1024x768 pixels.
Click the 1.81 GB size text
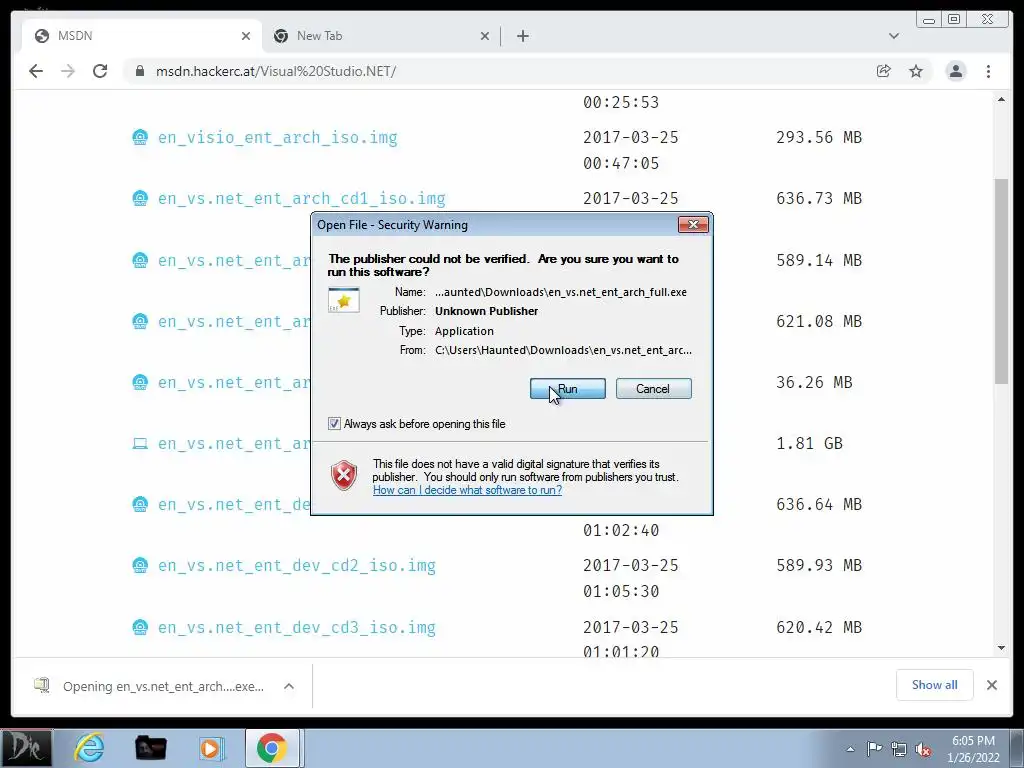point(809,443)
